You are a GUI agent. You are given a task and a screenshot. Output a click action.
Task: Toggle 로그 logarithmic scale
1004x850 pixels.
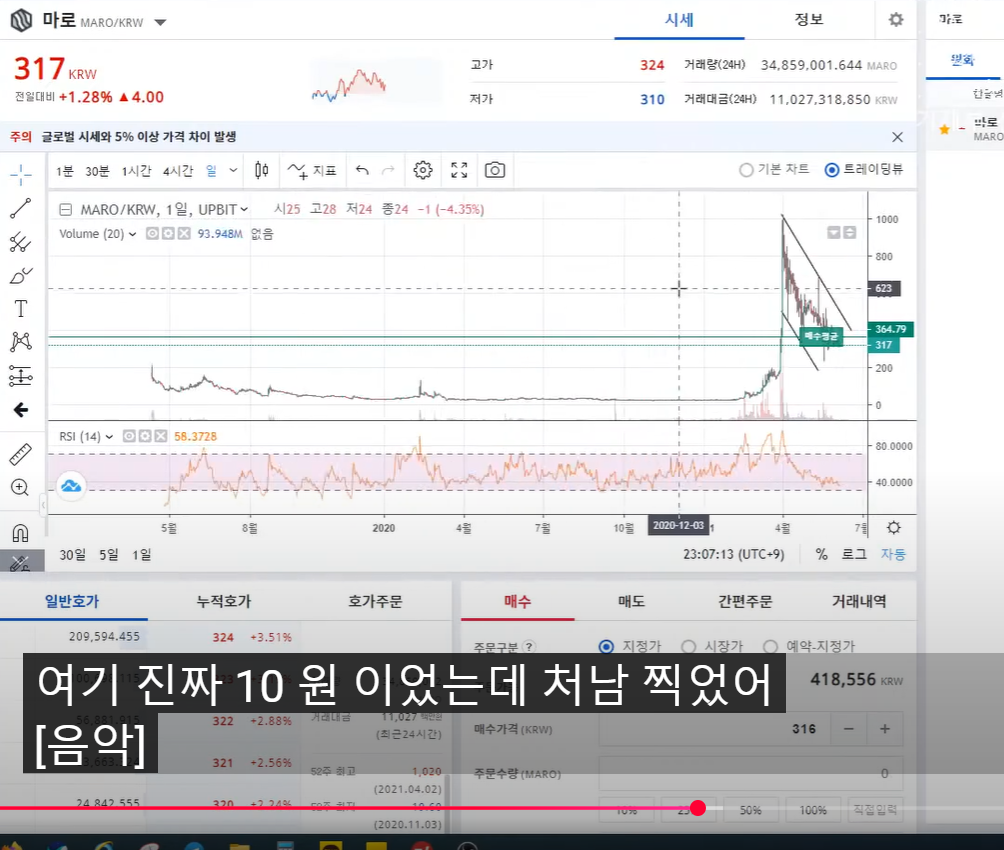(854, 554)
